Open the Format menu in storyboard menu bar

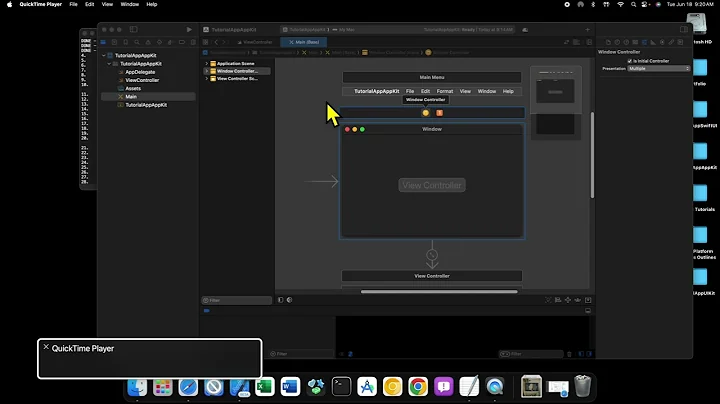[x=444, y=91]
